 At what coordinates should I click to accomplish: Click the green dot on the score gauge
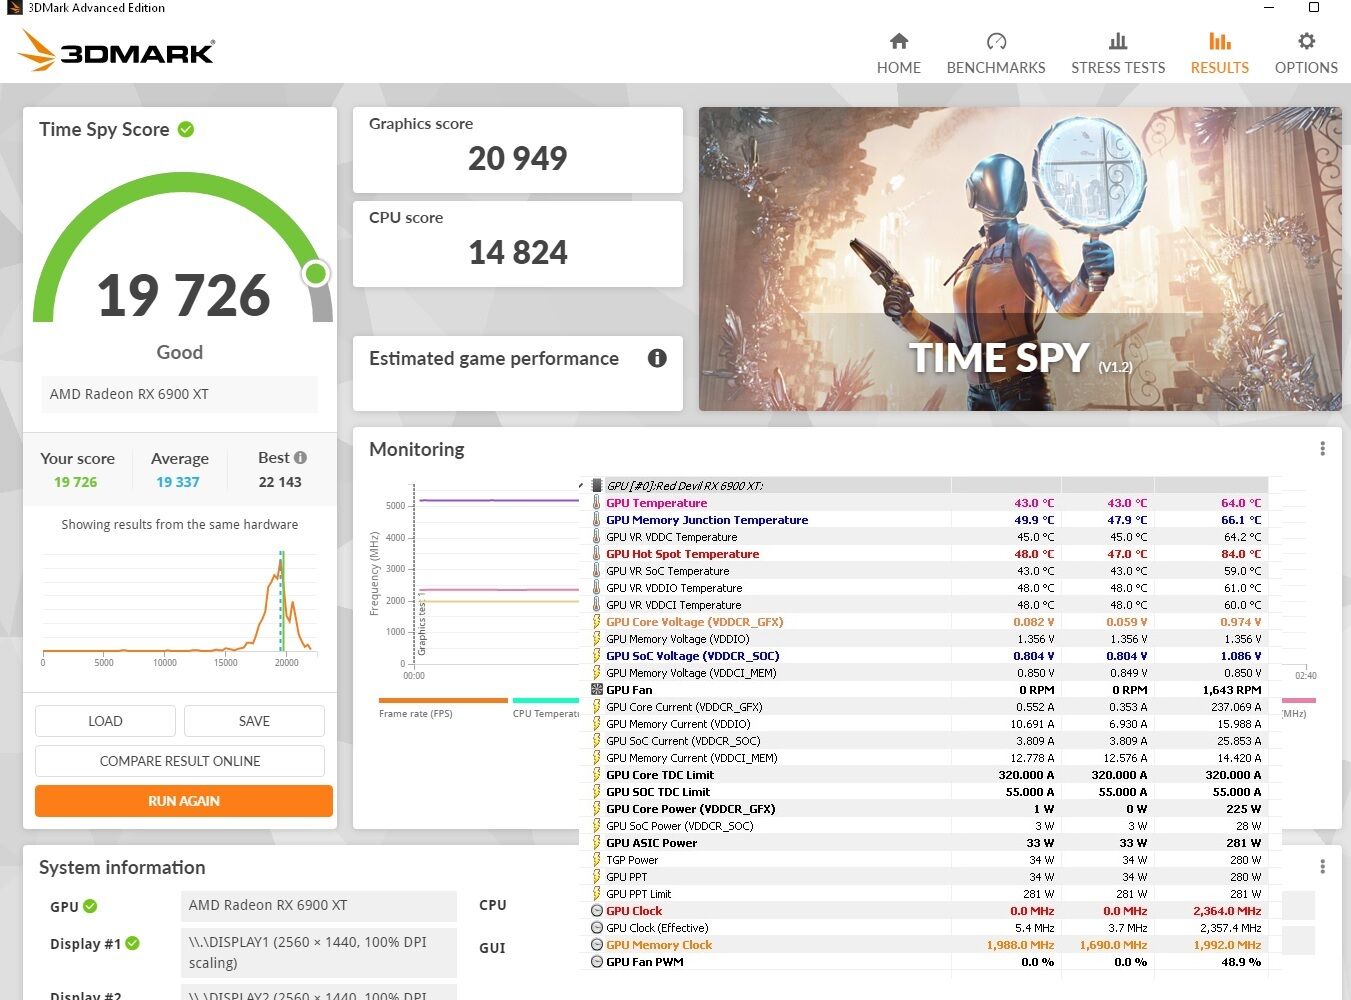[x=316, y=273]
